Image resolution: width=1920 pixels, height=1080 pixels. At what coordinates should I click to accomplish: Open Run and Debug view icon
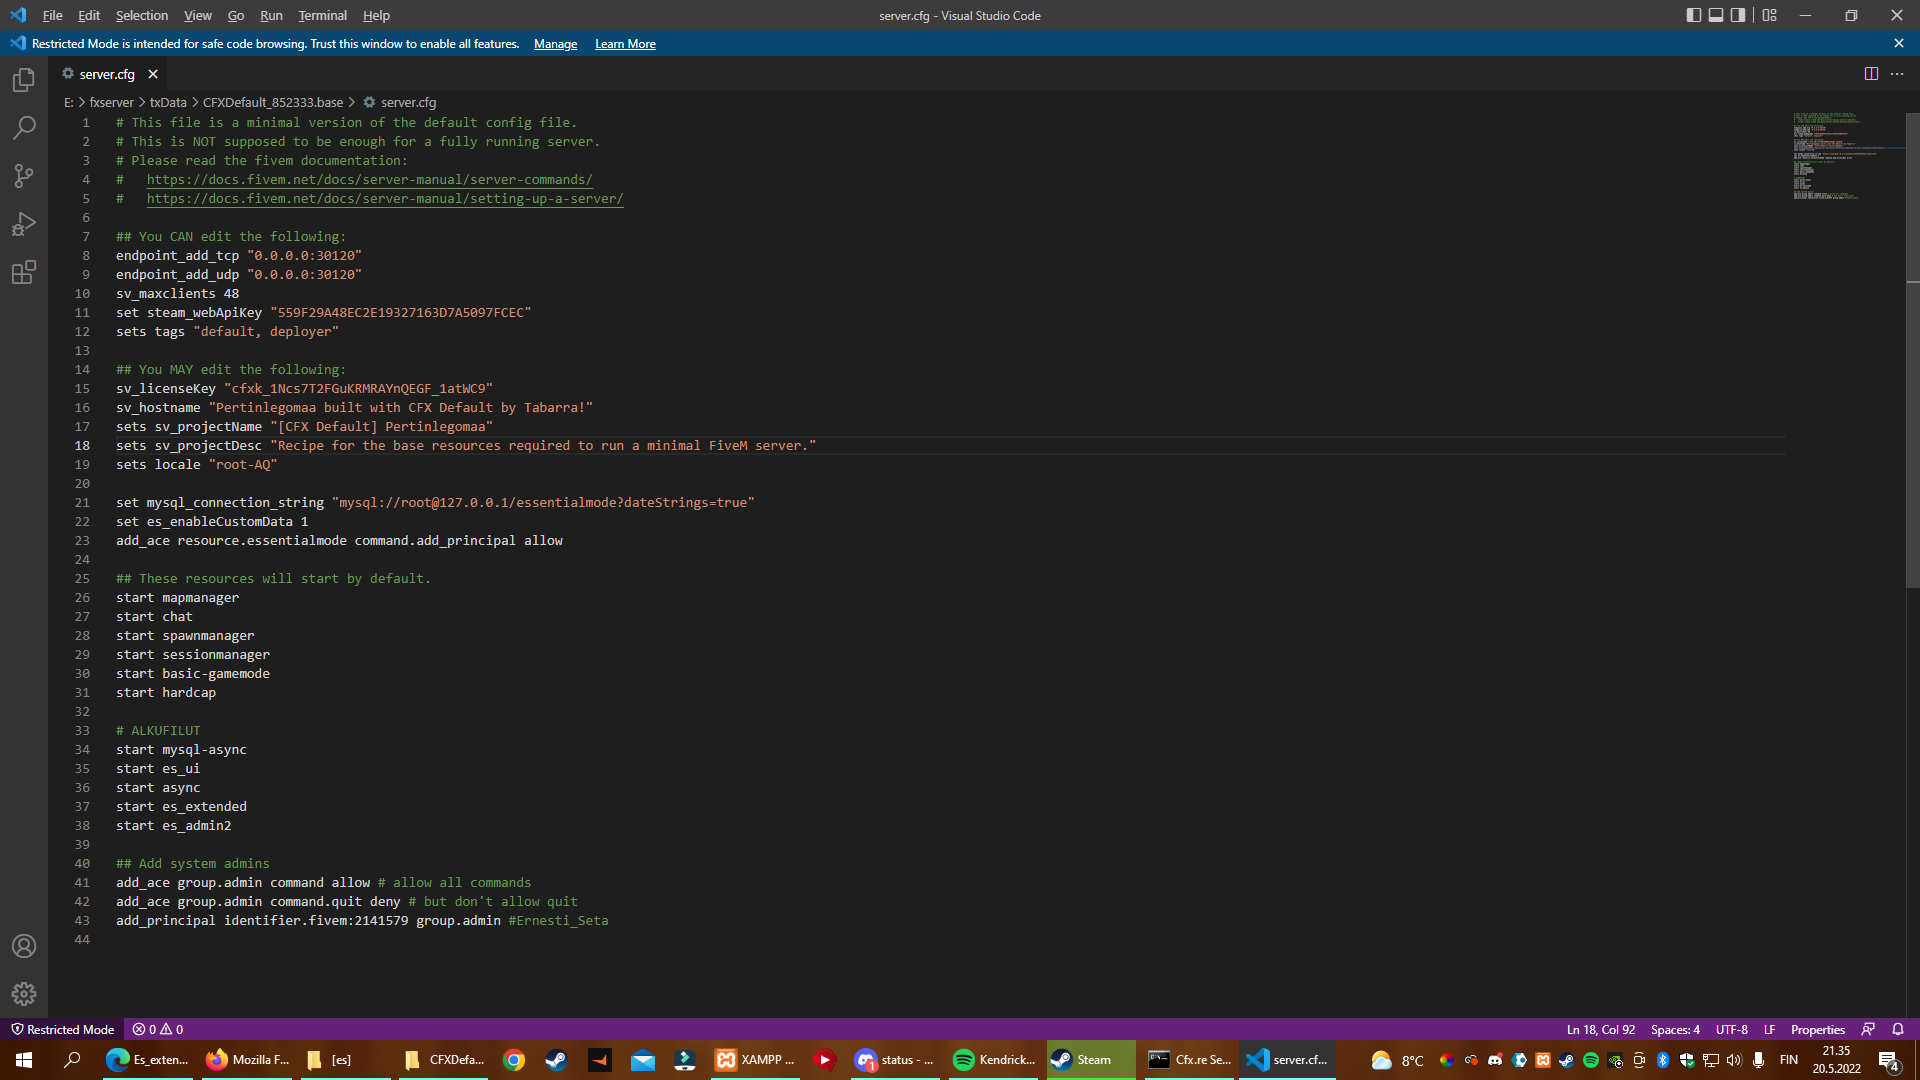pyautogui.click(x=24, y=224)
